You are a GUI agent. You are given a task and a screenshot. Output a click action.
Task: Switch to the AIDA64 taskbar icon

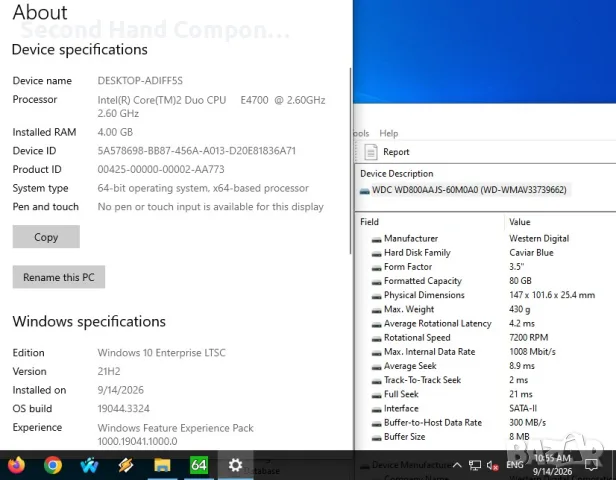pyautogui.click(x=199, y=465)
